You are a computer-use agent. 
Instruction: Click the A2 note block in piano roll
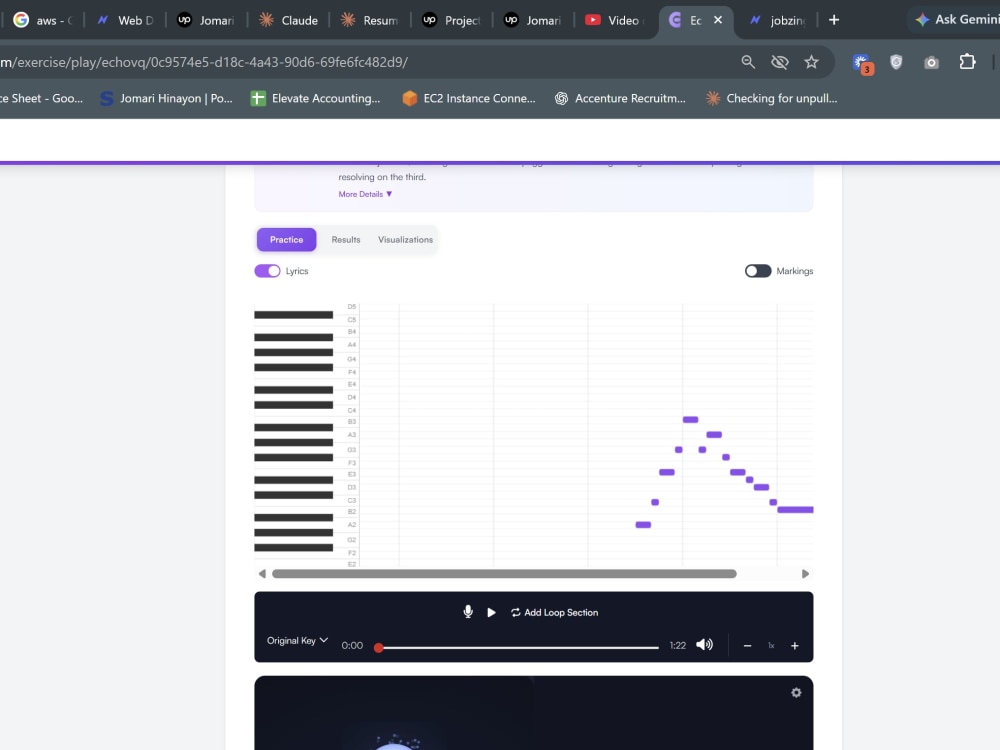[643, 525]
